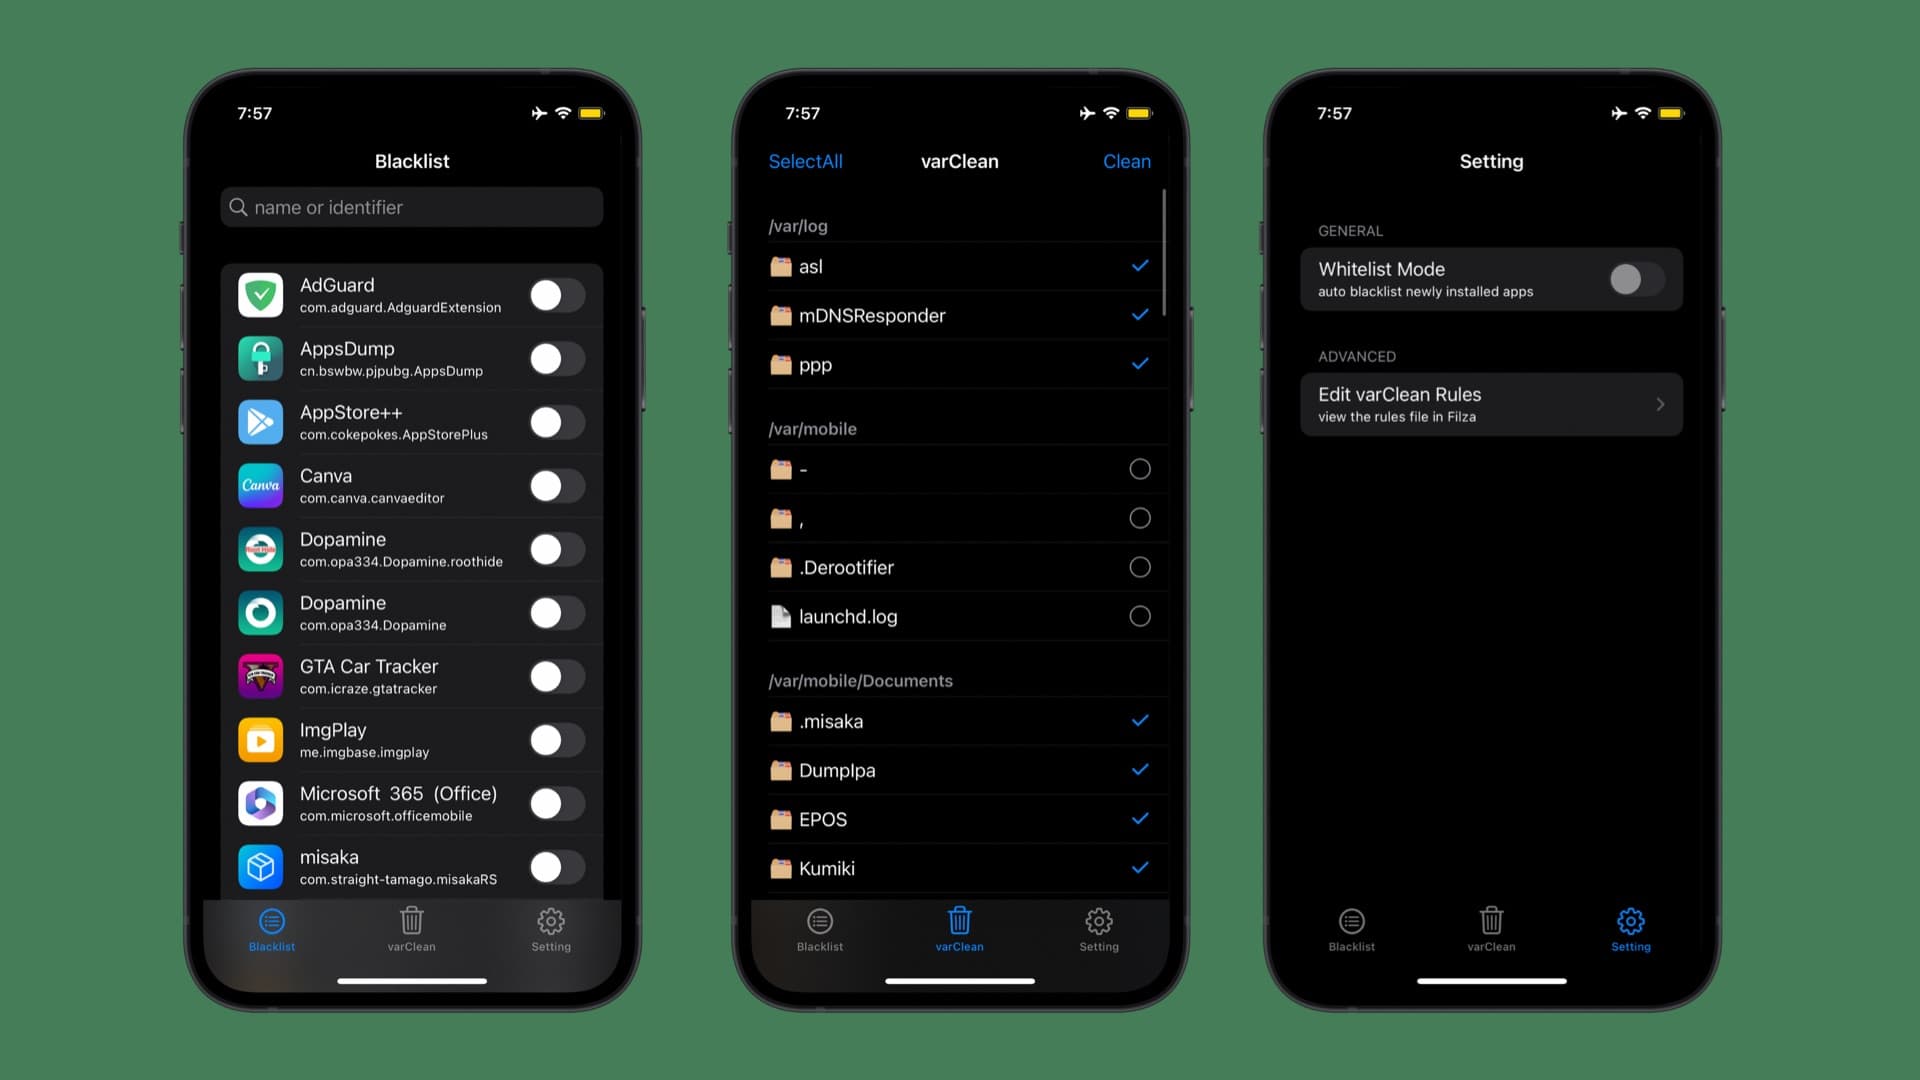Image resolution: width=1920 pixels, height=1080 pixels.
Task: Toggle AppStore++ blacklist entry
Action: click(x=554, y=421)
